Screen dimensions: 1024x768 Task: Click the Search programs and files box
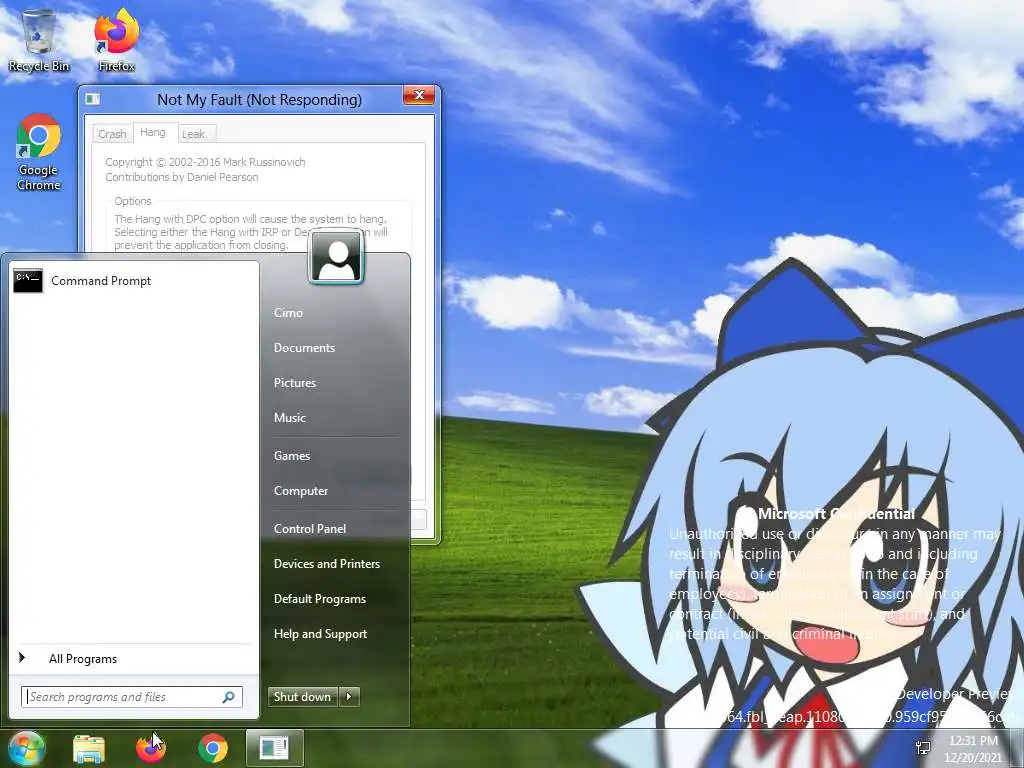[132, 697]
